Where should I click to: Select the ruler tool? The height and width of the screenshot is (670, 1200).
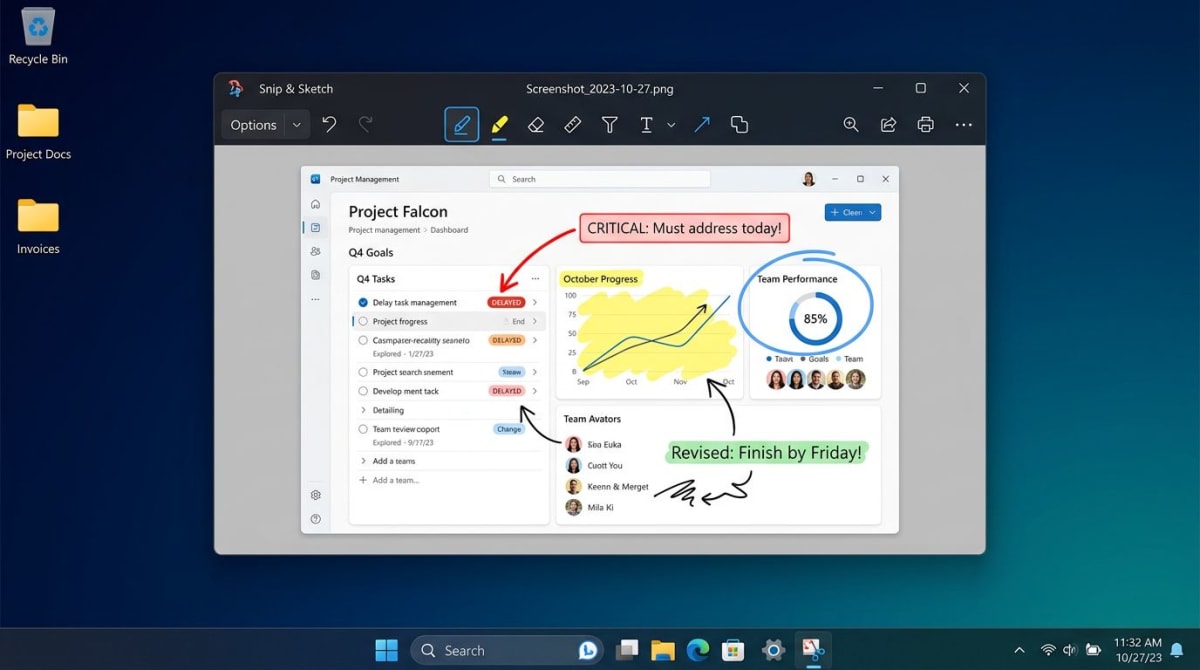(x=572, y=124)
